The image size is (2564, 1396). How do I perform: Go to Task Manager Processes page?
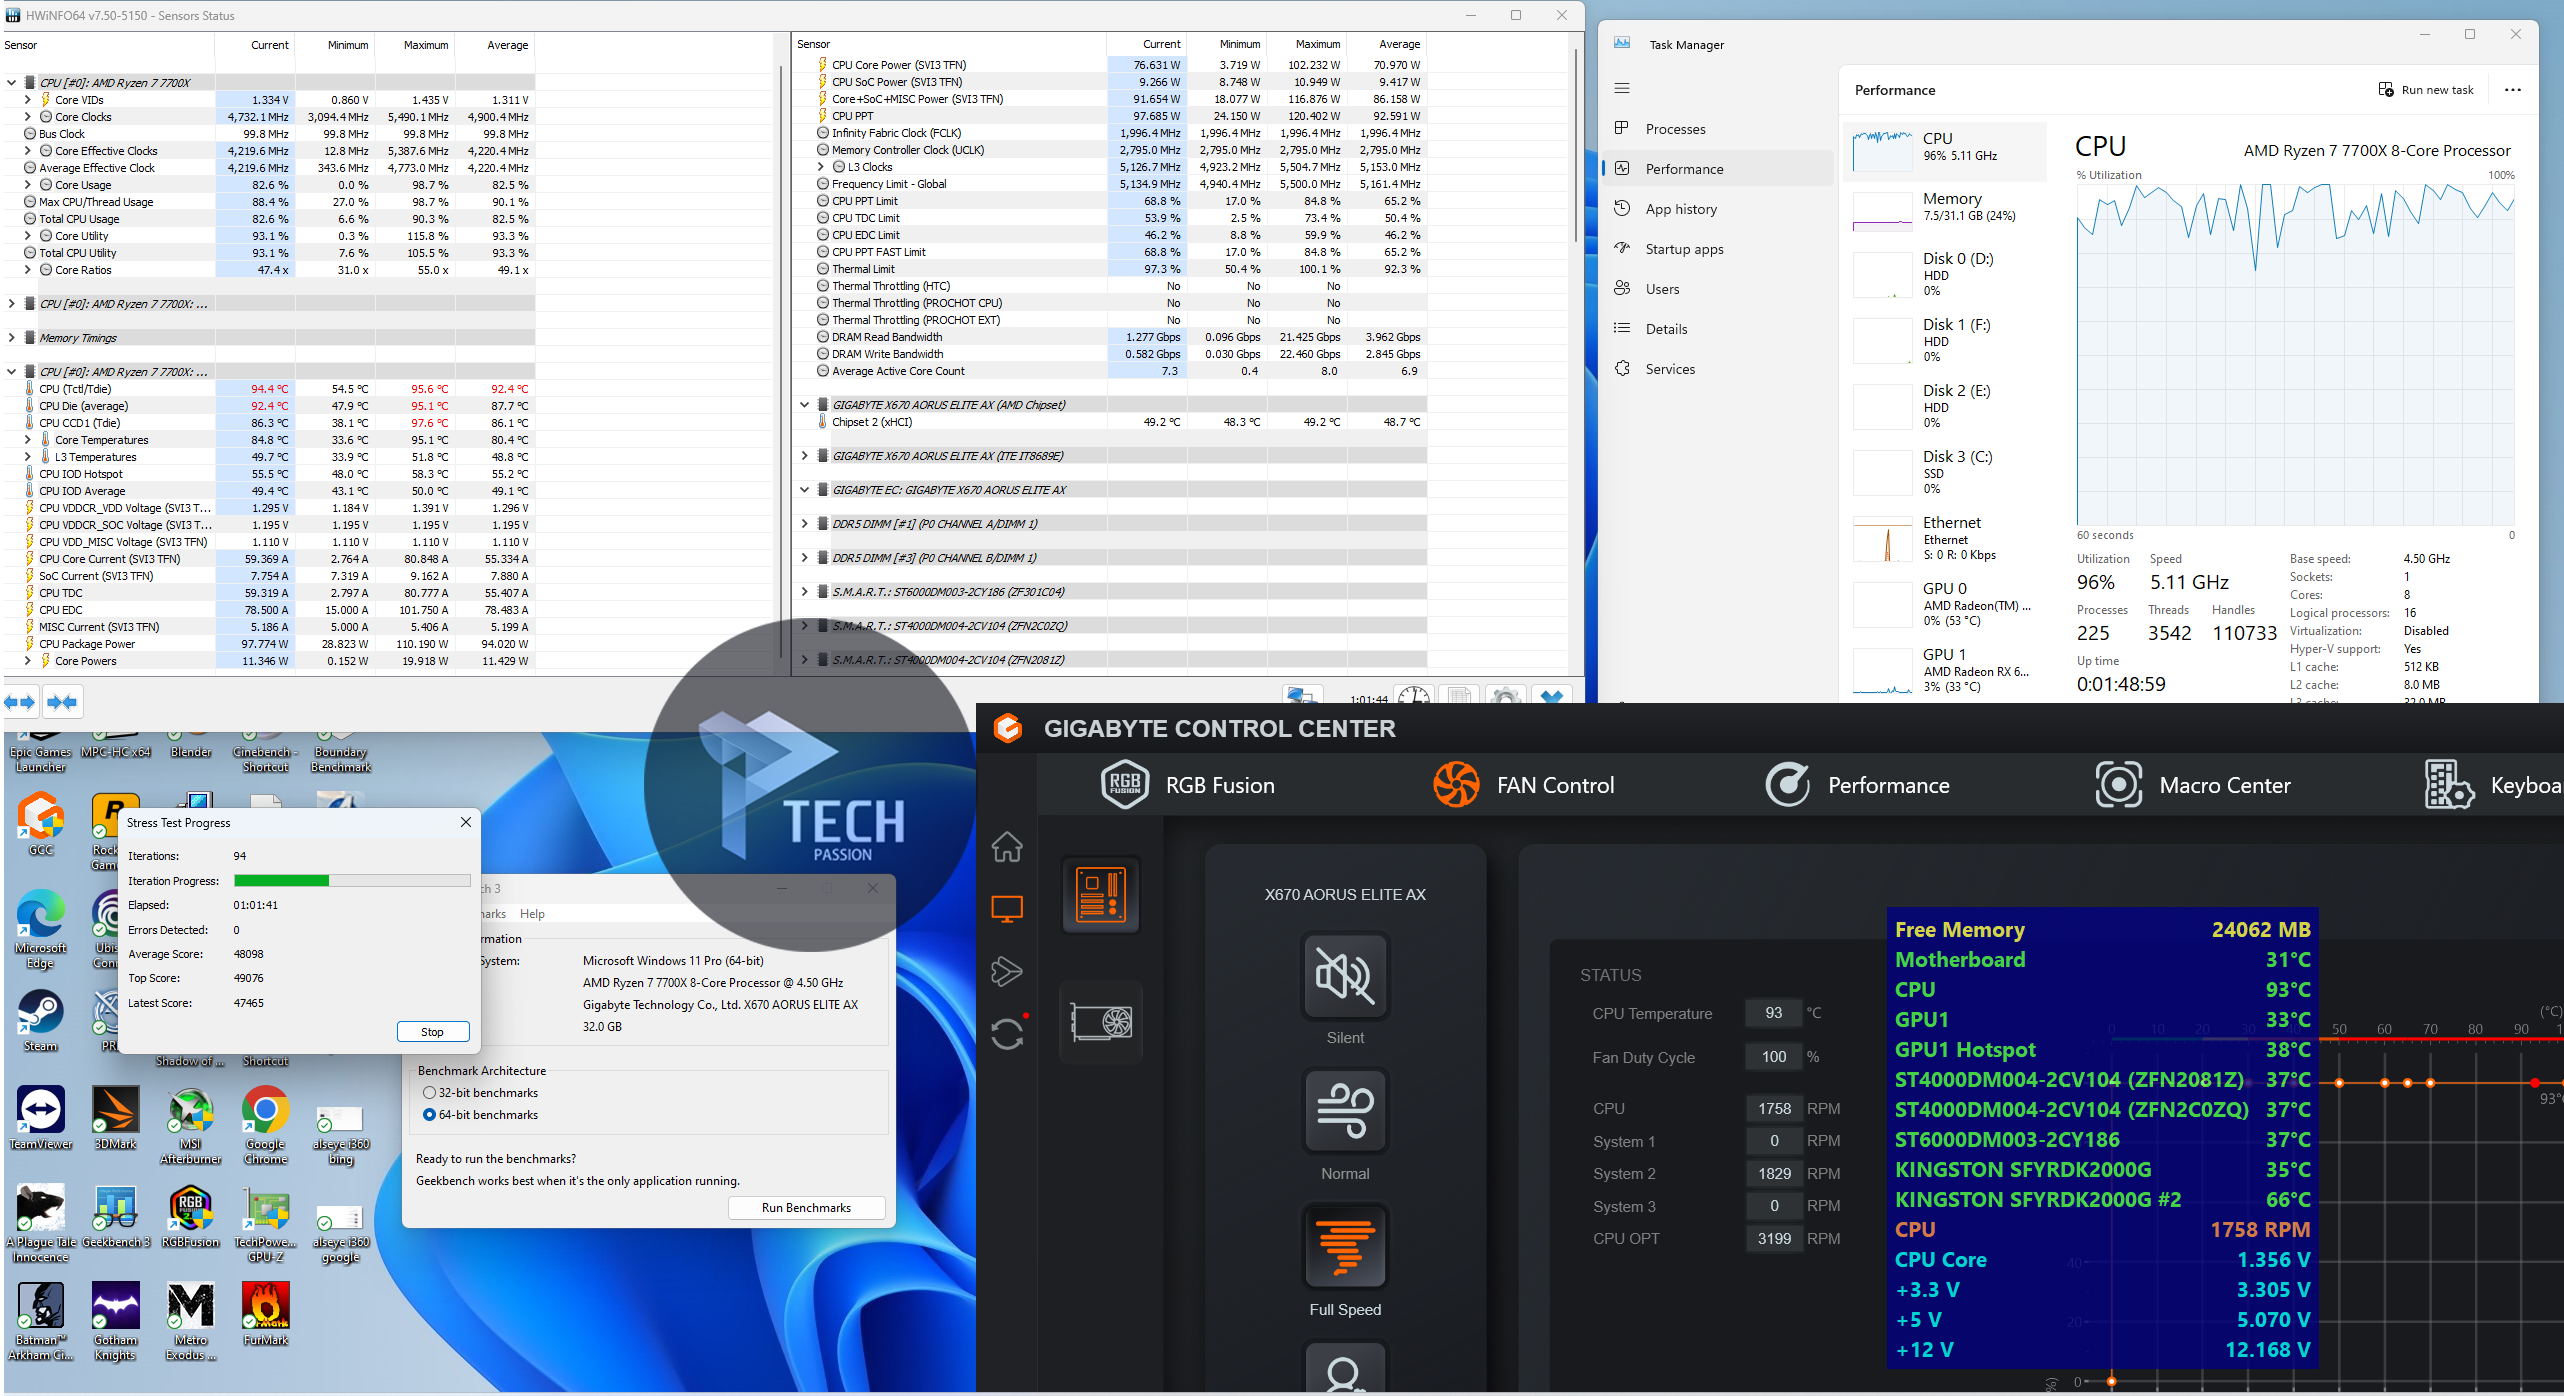pos(1675,129)
